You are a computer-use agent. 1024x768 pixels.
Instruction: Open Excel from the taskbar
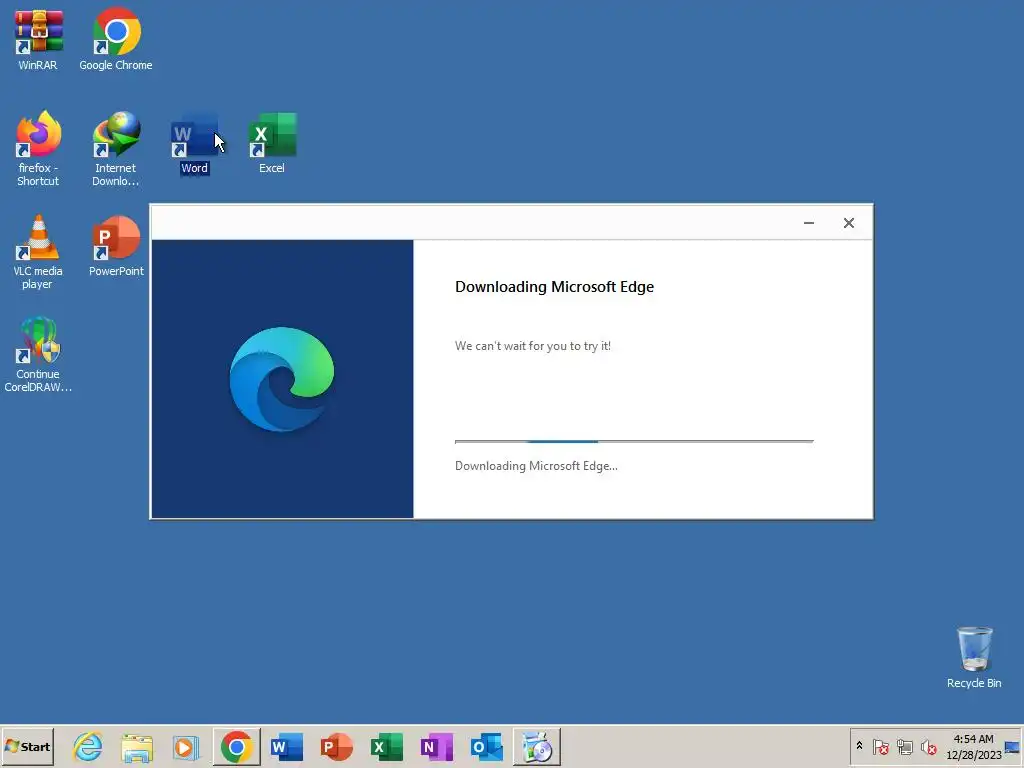(x=387, y=747)
